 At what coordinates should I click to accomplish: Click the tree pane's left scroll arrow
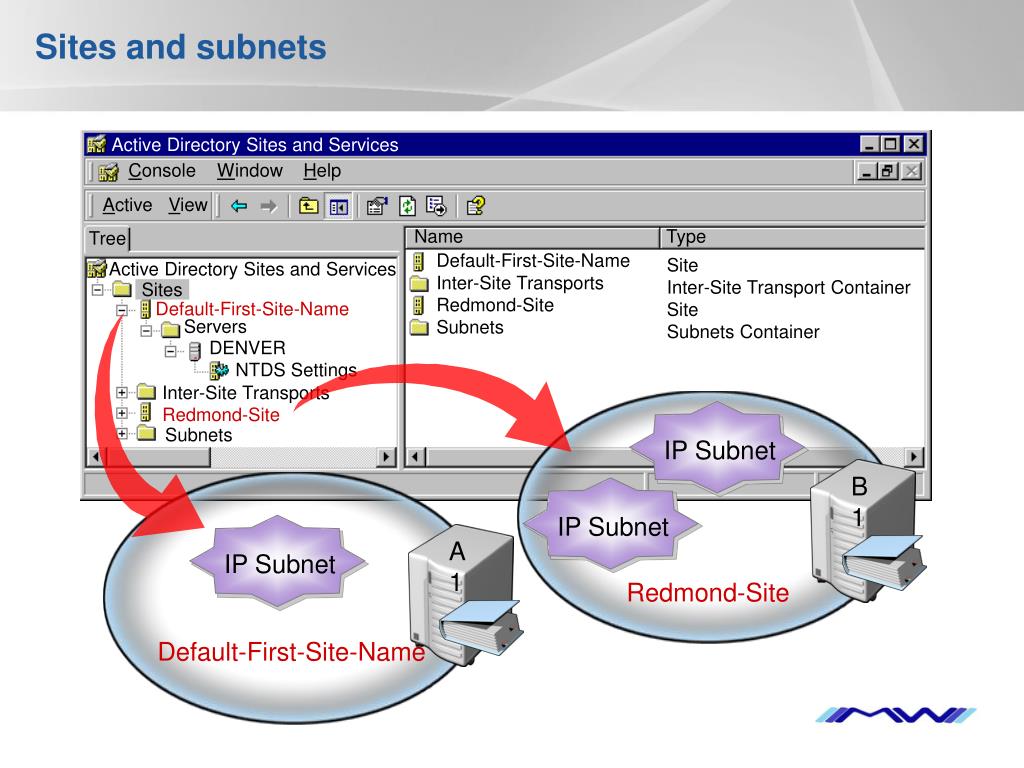click(x=96, y=456)
